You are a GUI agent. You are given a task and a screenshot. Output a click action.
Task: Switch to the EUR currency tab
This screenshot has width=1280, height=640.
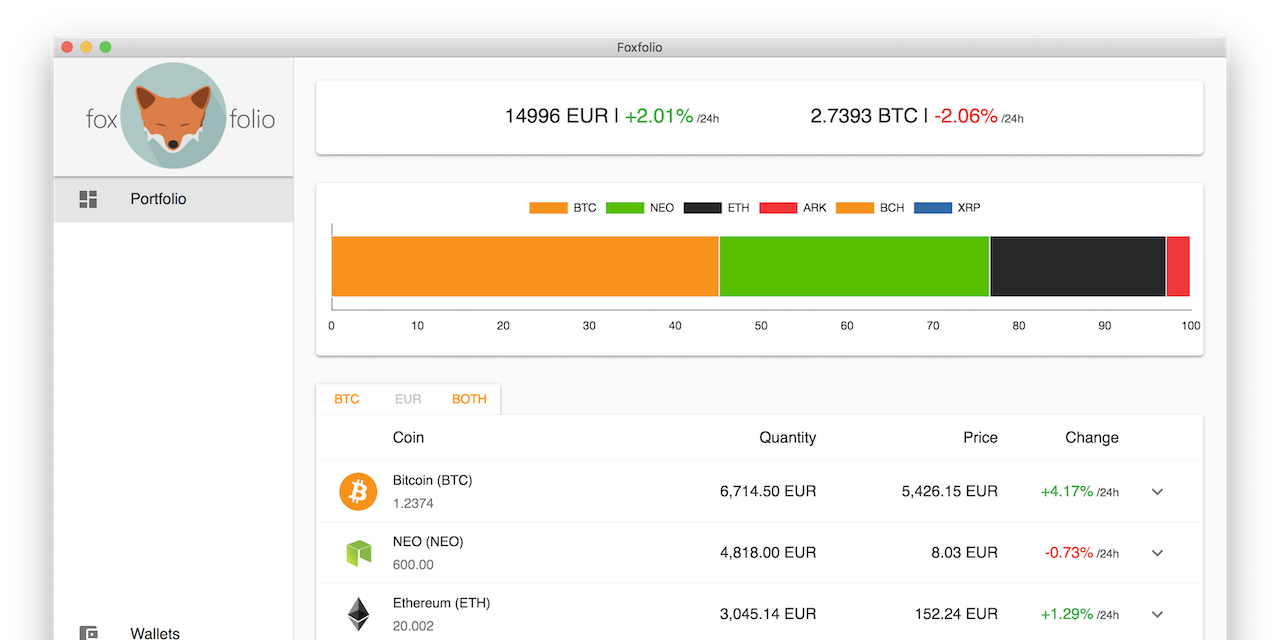[408, 399]
